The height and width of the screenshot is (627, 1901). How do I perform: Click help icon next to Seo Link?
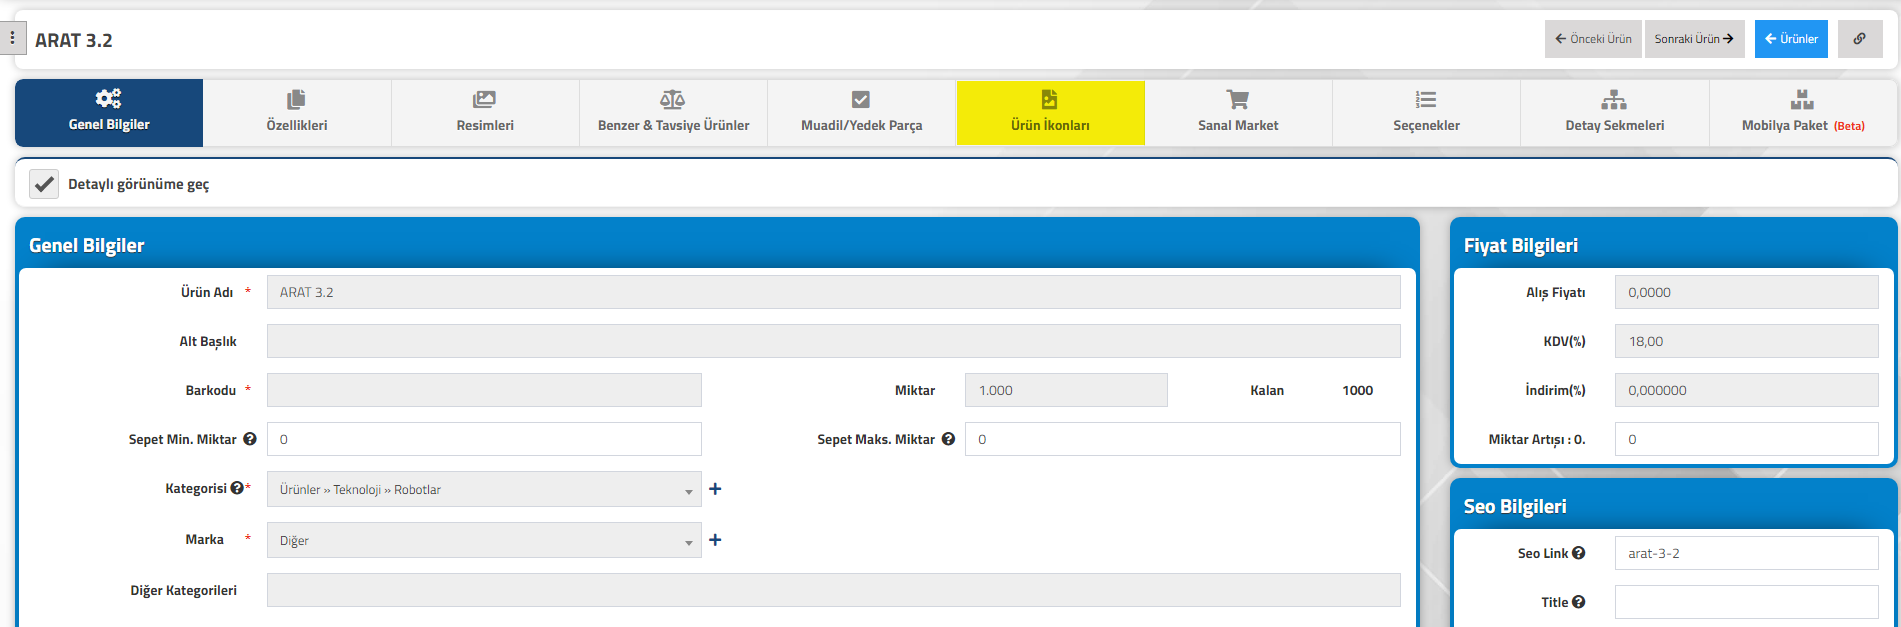coord(1578,553)
